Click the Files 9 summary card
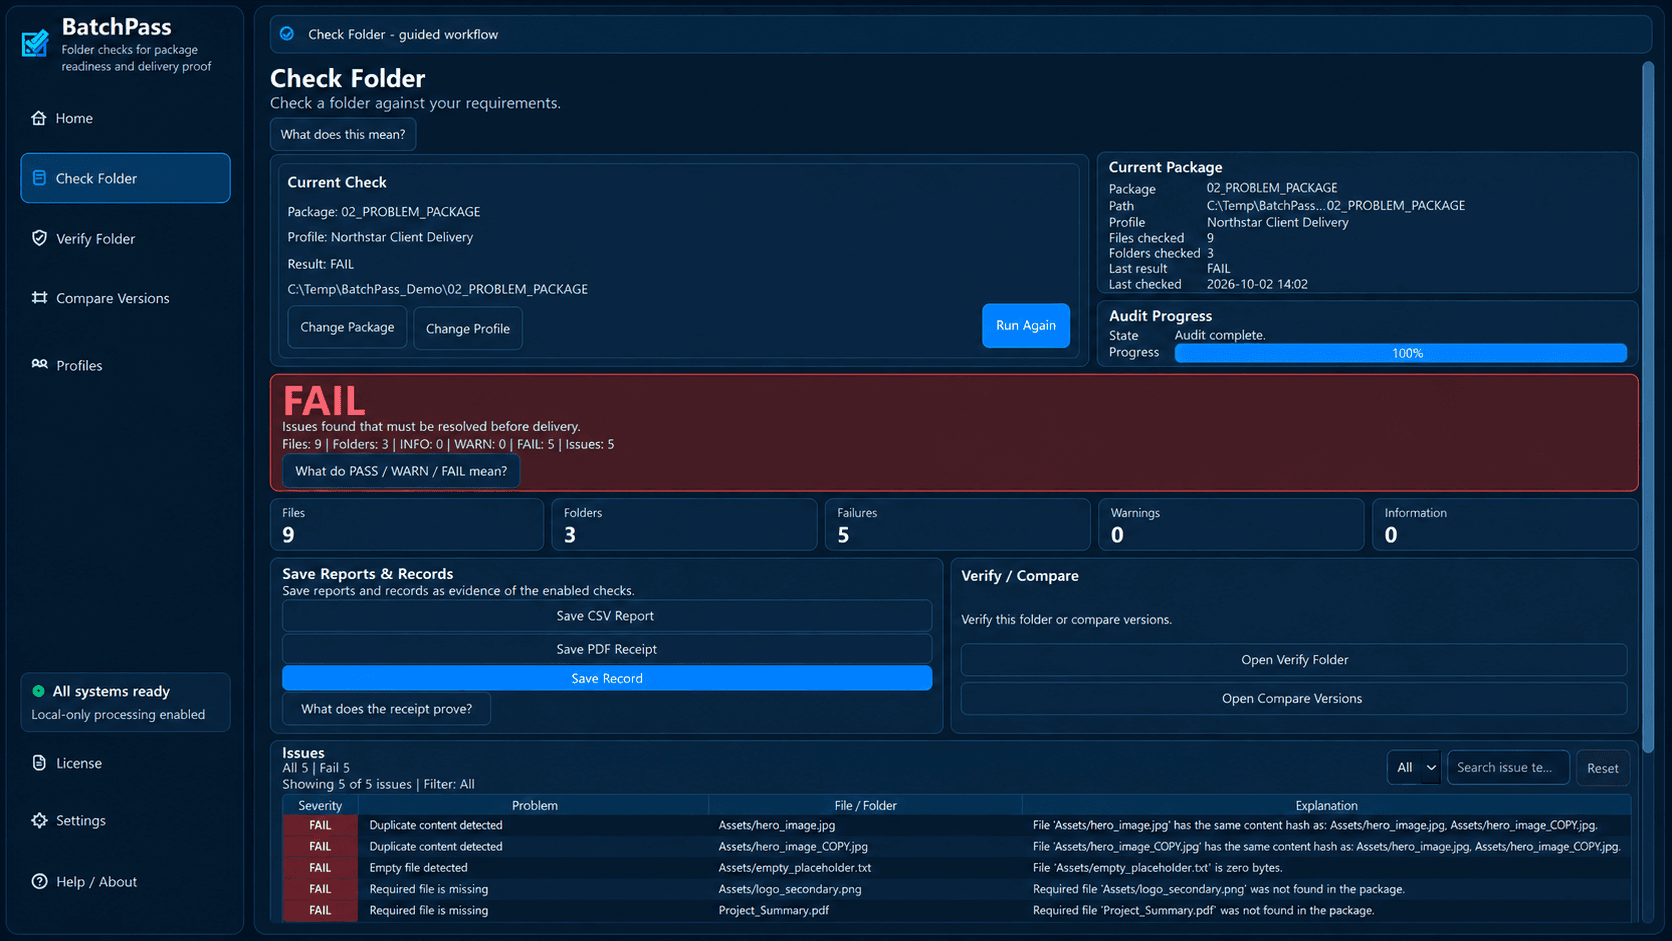The width and height of the screenshot is (1672, 941). (407, 525)
